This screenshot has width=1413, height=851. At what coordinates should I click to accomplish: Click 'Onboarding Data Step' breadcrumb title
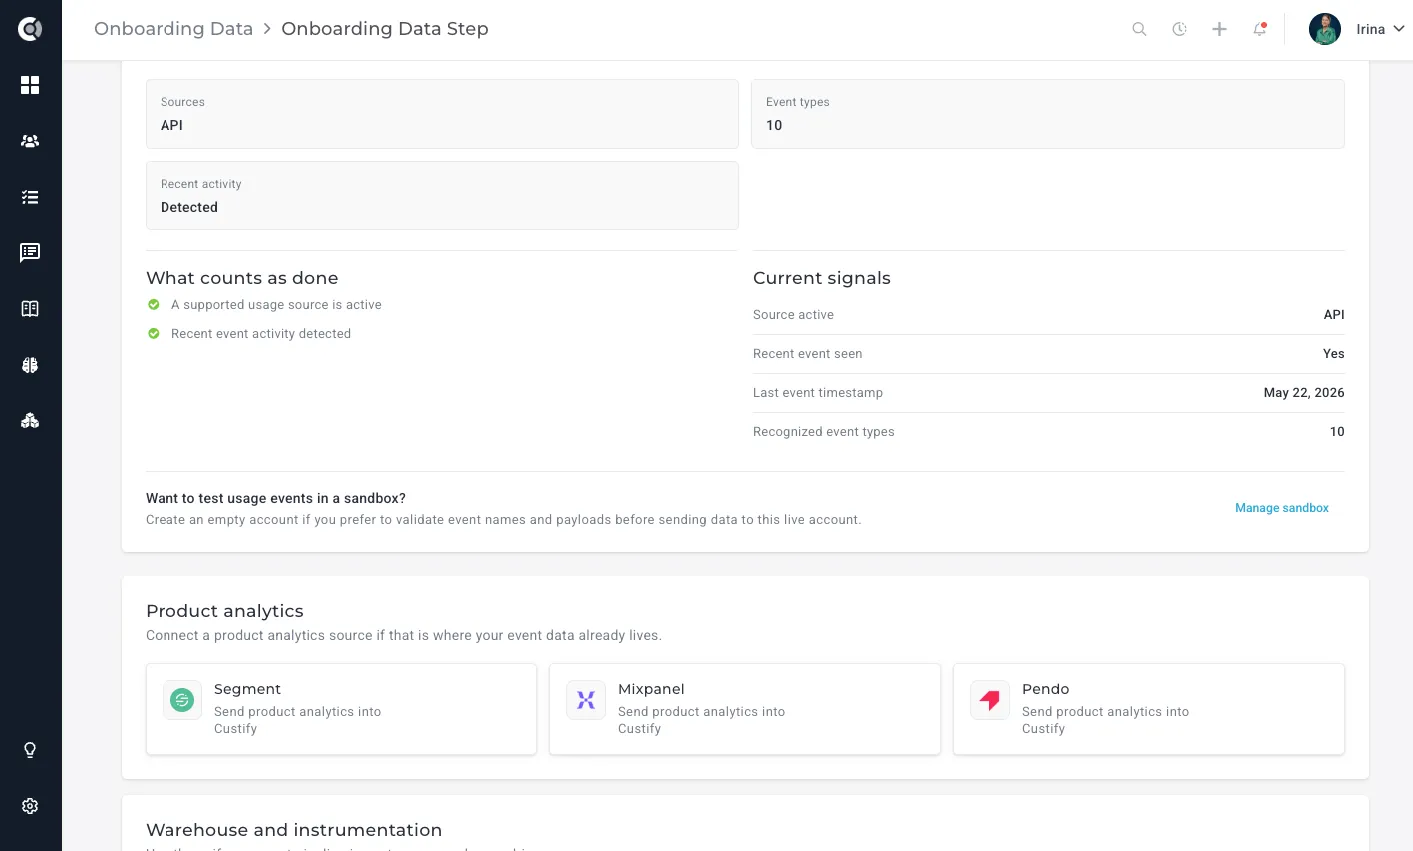[385, 29]
